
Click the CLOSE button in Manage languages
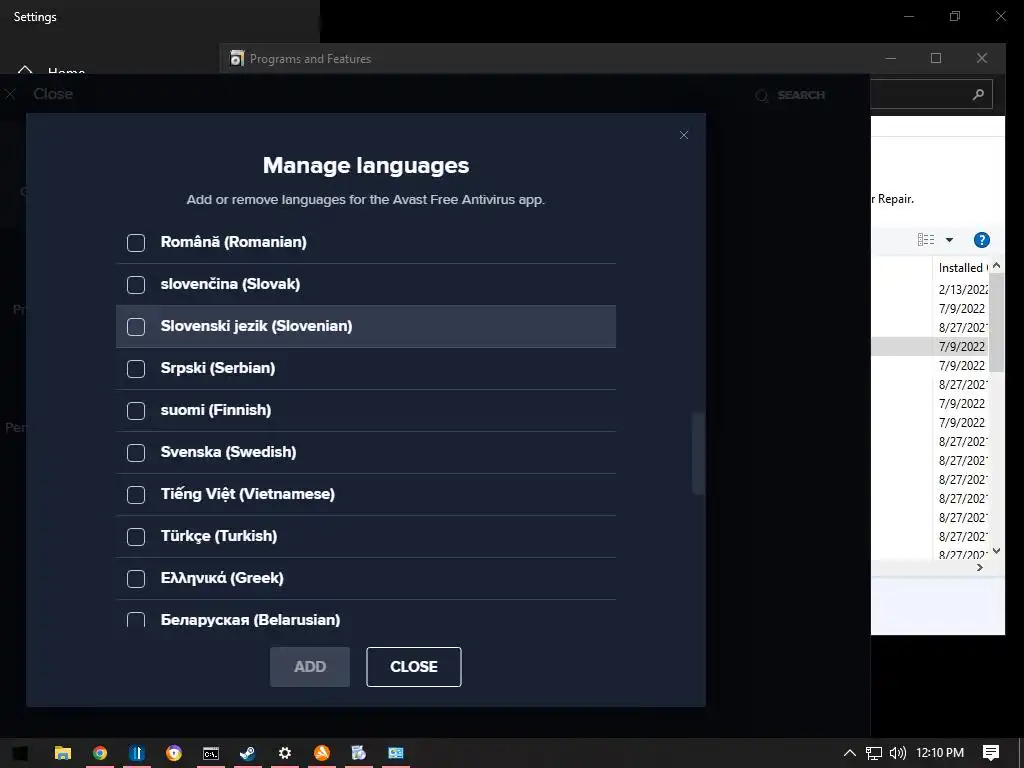pos(414,667)
